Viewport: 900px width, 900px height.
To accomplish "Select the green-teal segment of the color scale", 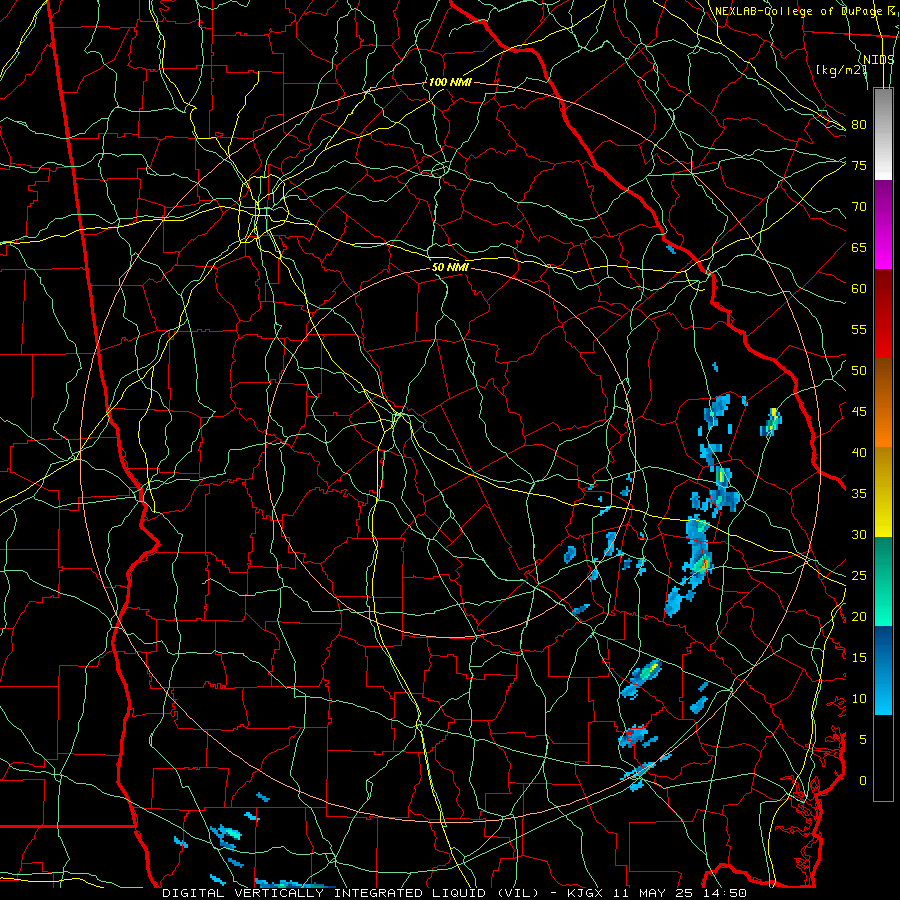I will point(883,581).
